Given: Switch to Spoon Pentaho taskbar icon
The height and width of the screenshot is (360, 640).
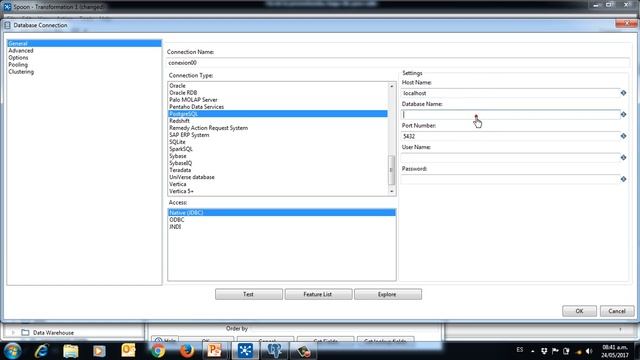Looking at the screenshot, I should [x=245, y=351].
